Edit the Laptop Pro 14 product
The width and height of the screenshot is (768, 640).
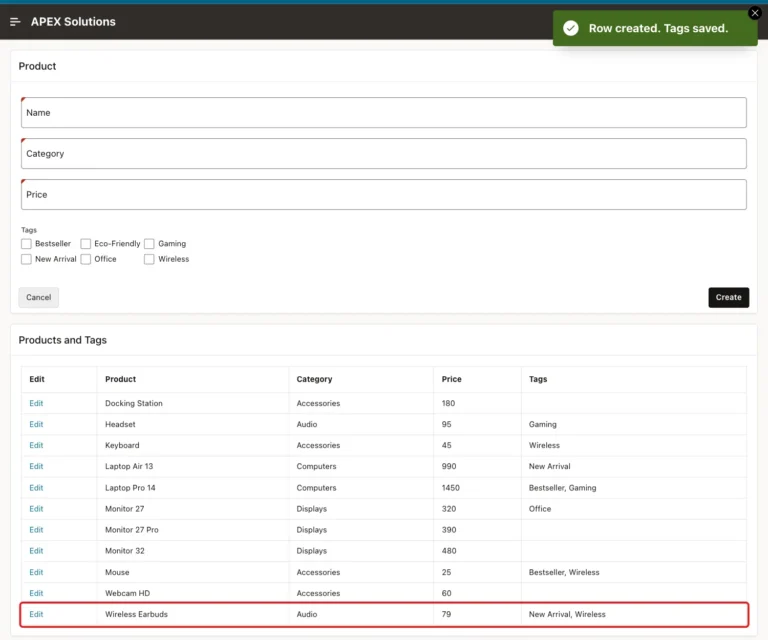(x=36, y=488)
